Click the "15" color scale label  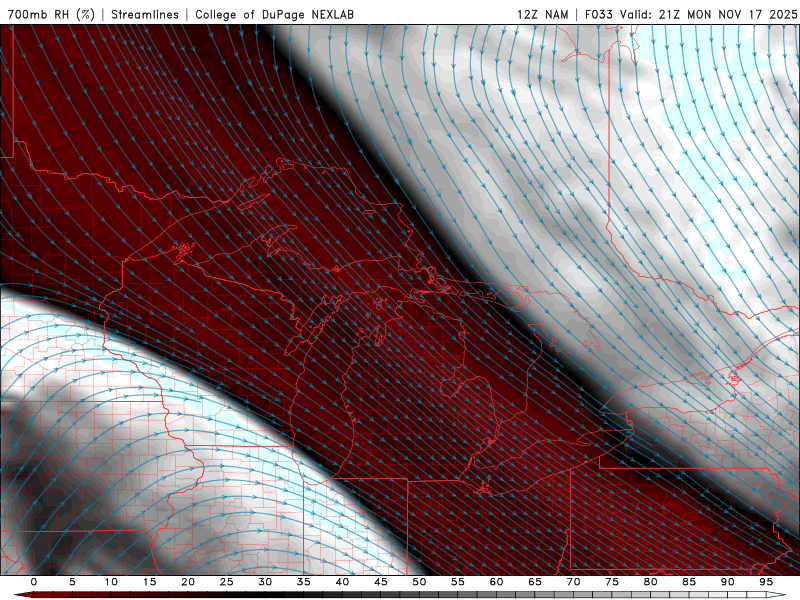(149, 582)
